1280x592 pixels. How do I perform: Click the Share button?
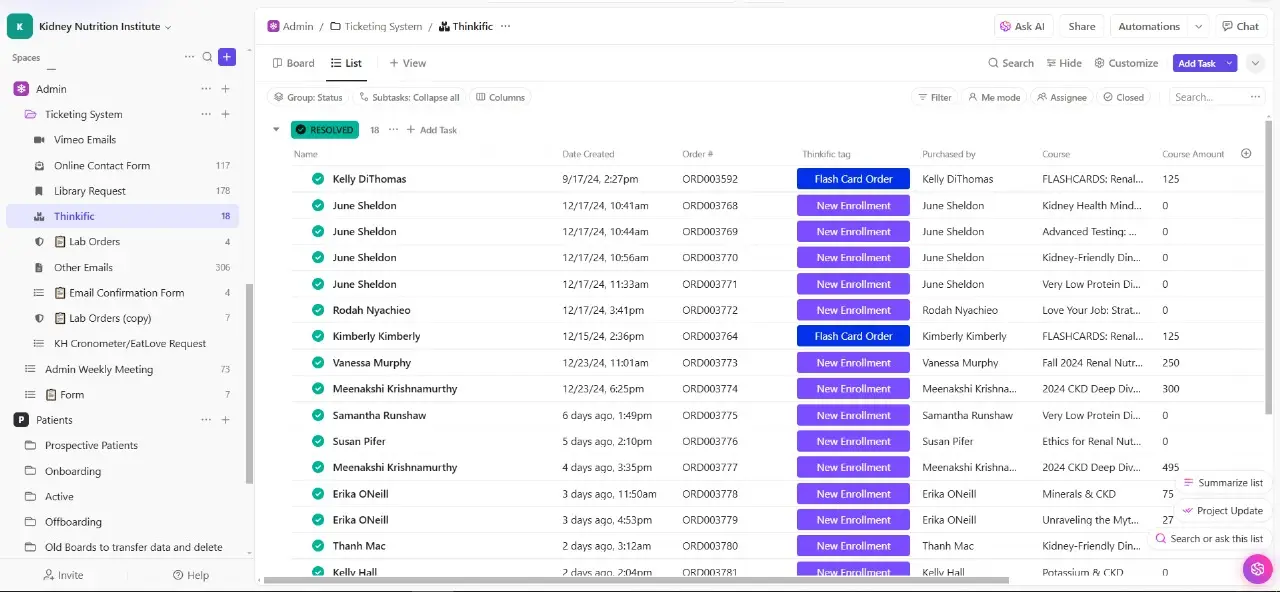coord(1081,26)
